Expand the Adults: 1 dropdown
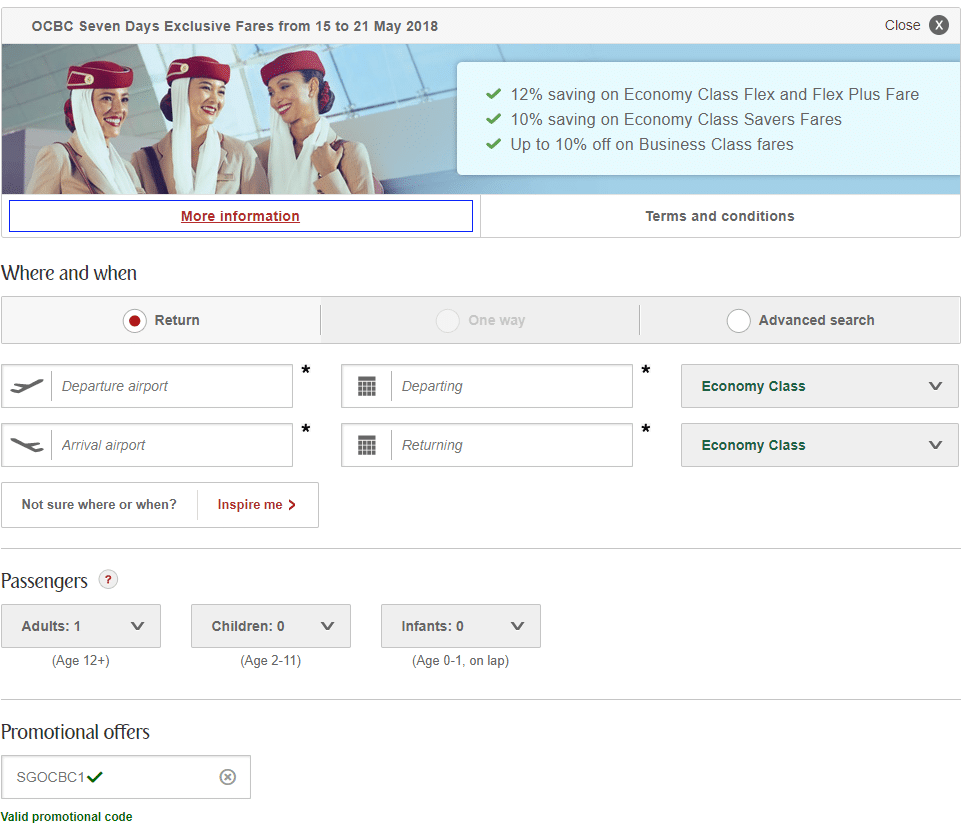 click(81, 626)
